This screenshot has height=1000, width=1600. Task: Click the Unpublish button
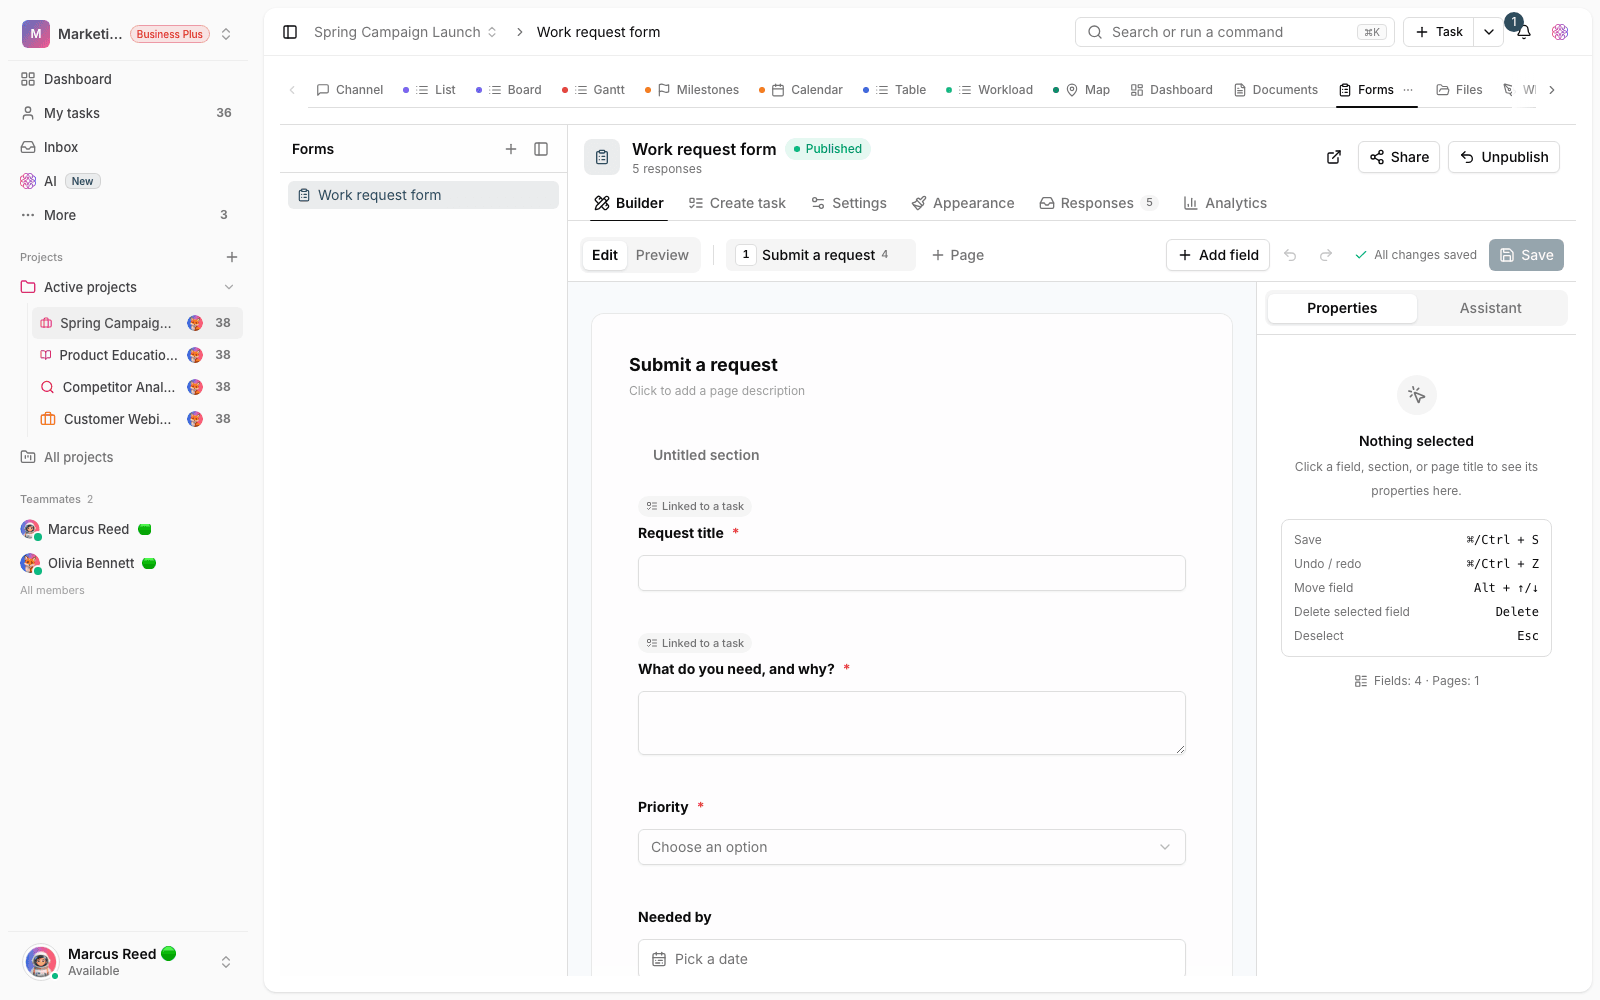pyautogui.click(x=1504, y=157)
